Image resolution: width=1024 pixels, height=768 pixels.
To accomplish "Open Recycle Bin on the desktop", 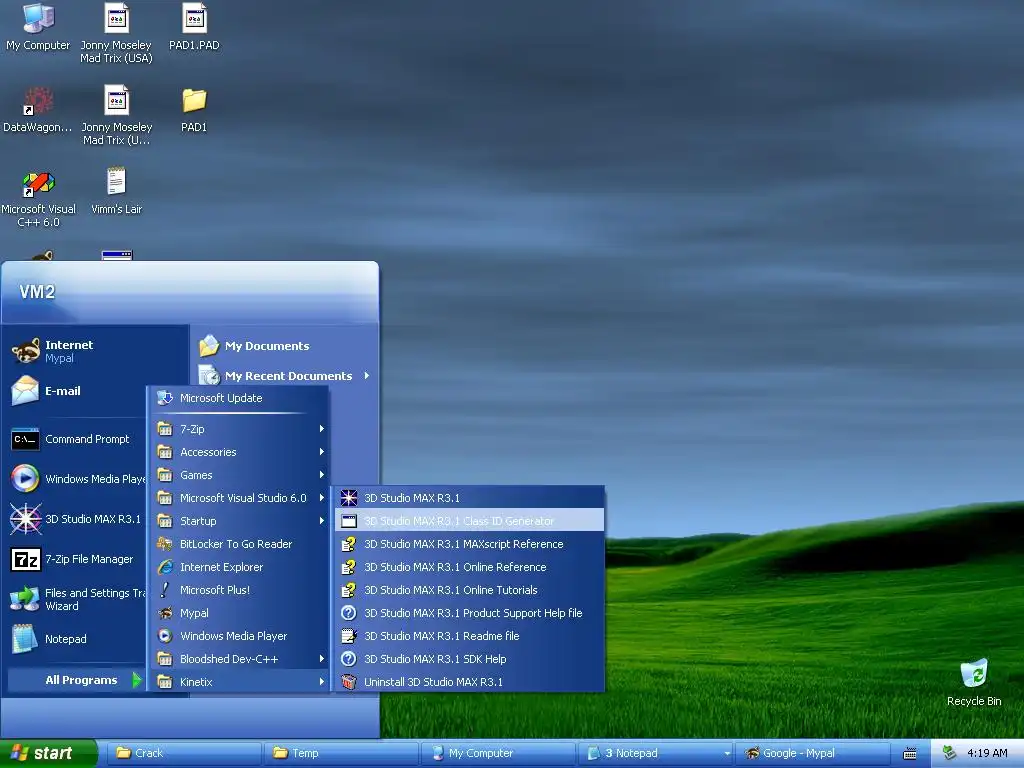I will coord(974,682).
